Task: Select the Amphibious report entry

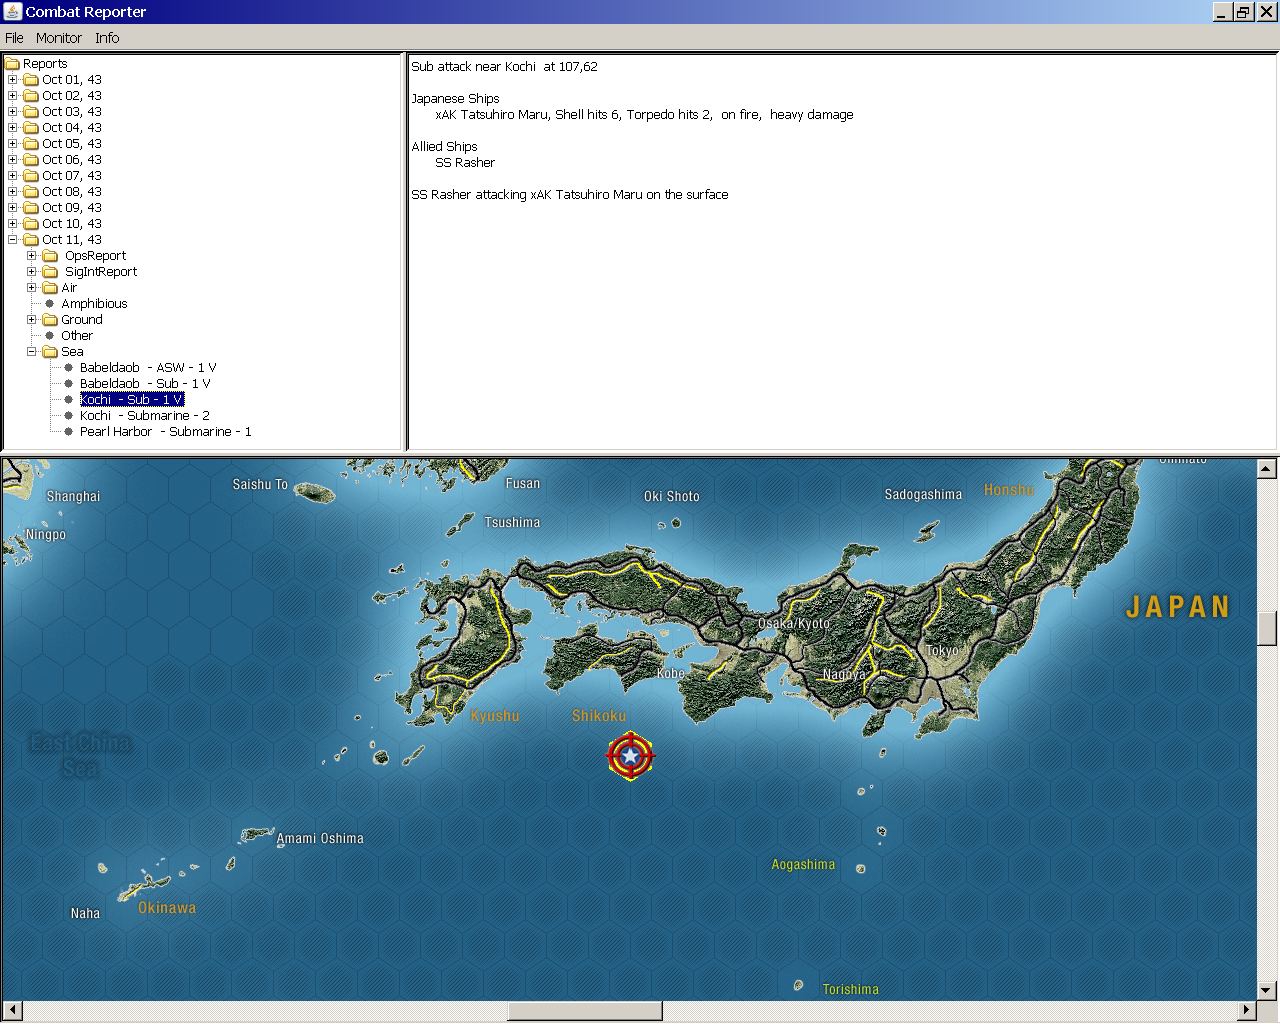Action: point(94,304)
